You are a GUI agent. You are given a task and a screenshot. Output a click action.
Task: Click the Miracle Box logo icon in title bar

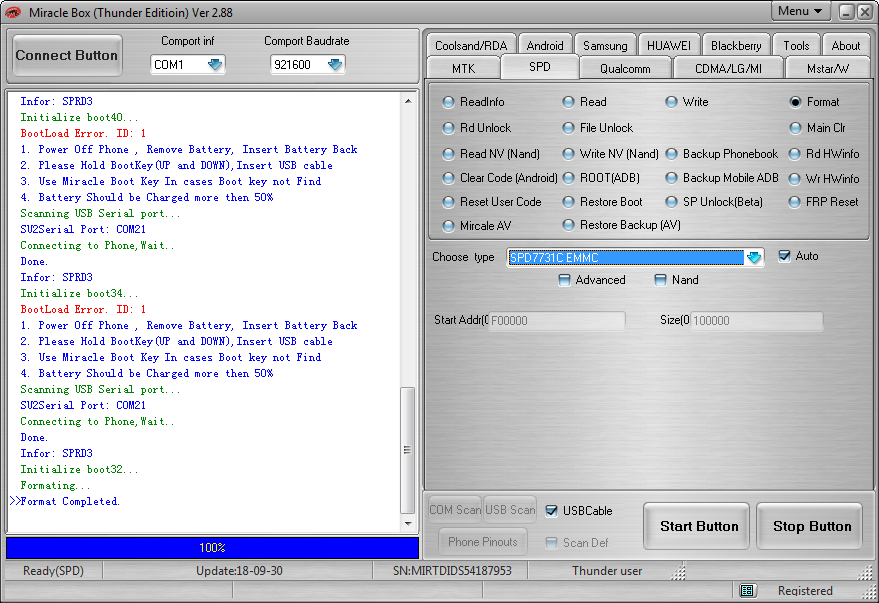click(x=13, y=12)
